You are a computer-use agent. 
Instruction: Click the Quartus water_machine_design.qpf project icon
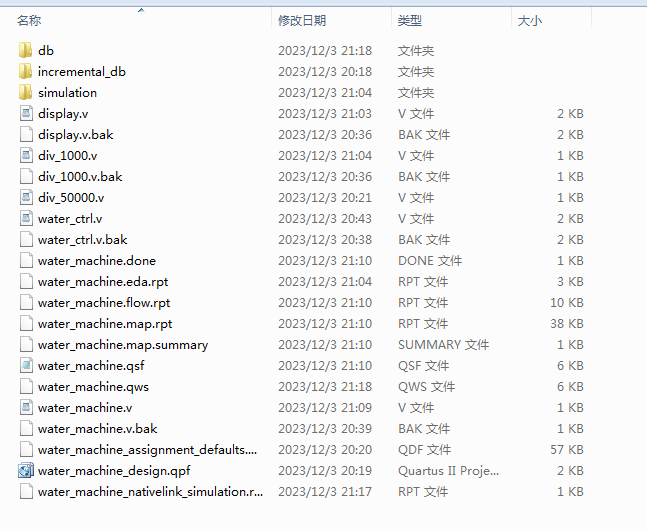point(26,471)
